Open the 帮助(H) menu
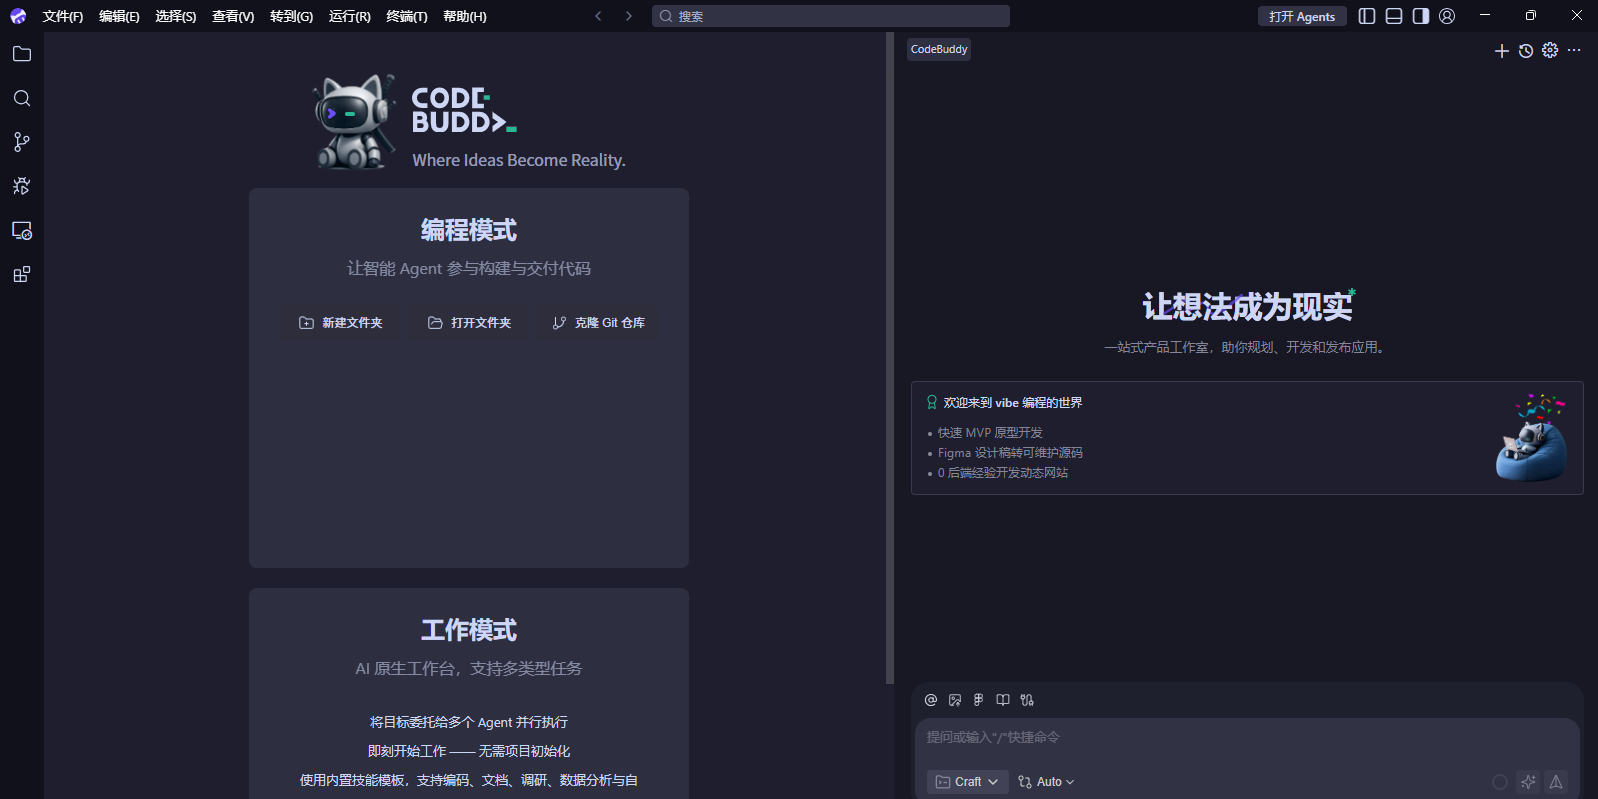 click(465, 16)
